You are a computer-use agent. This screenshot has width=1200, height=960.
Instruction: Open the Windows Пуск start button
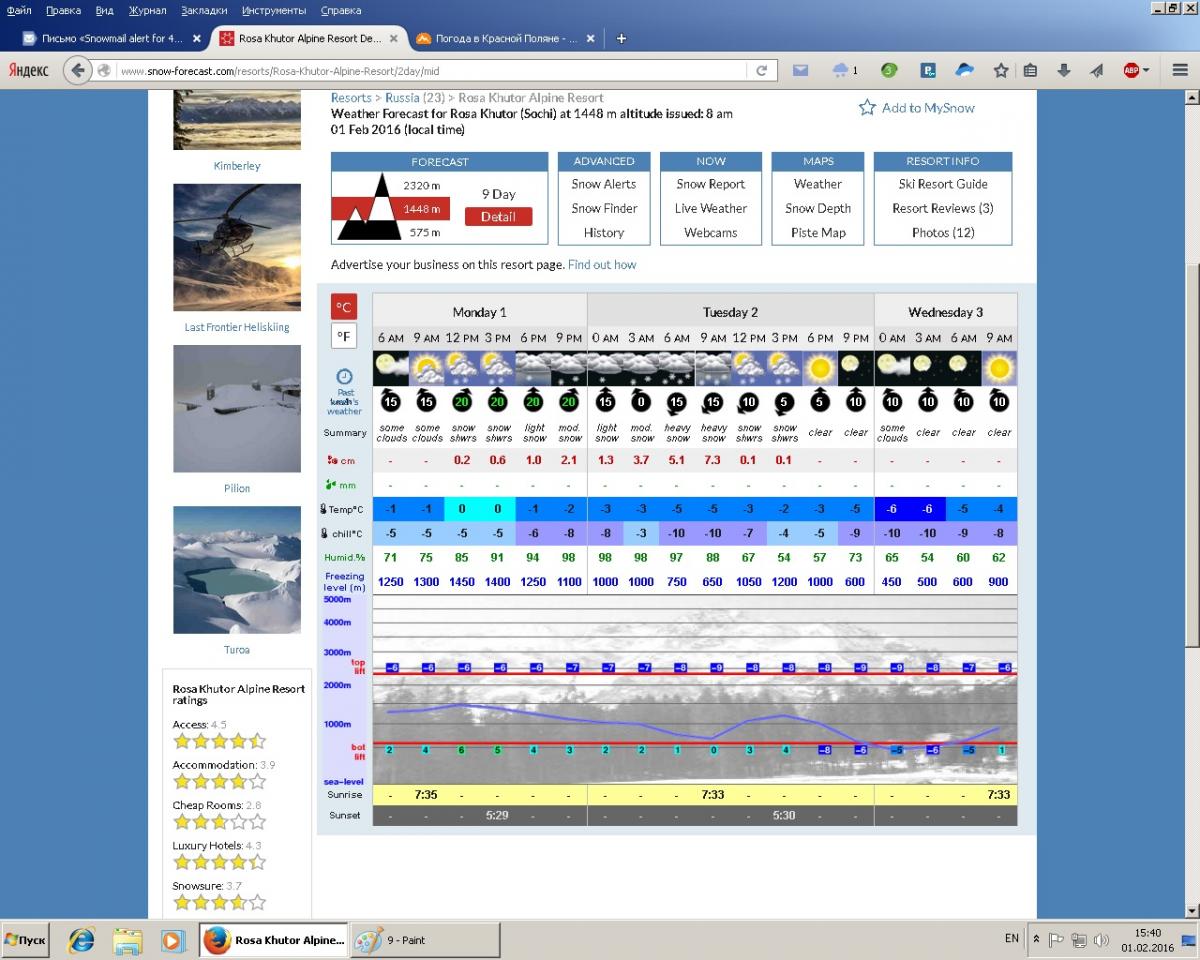[26, 940]
